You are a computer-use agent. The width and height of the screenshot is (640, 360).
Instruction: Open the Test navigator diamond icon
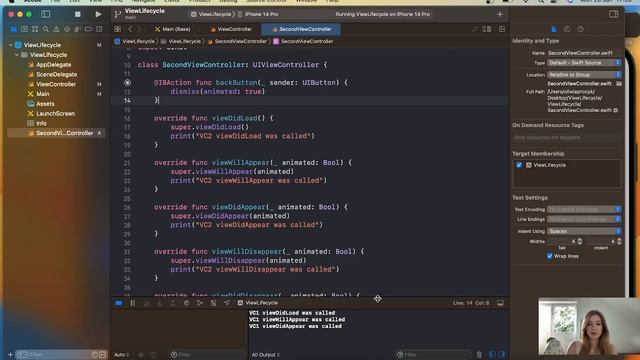click(x=67, y=29)
